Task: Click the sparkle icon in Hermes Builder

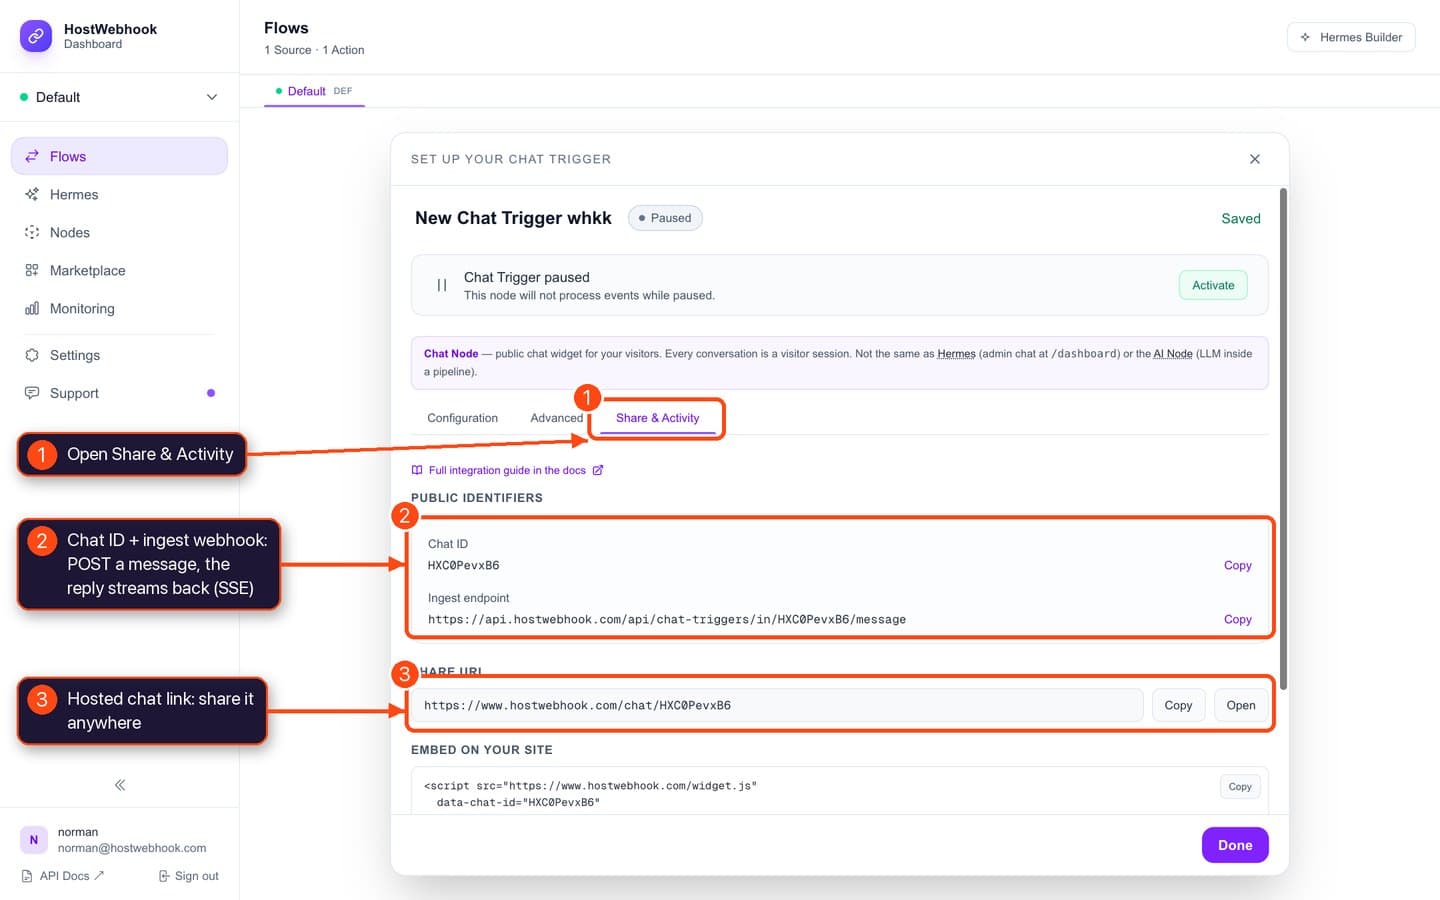Action: (1305, 37)
